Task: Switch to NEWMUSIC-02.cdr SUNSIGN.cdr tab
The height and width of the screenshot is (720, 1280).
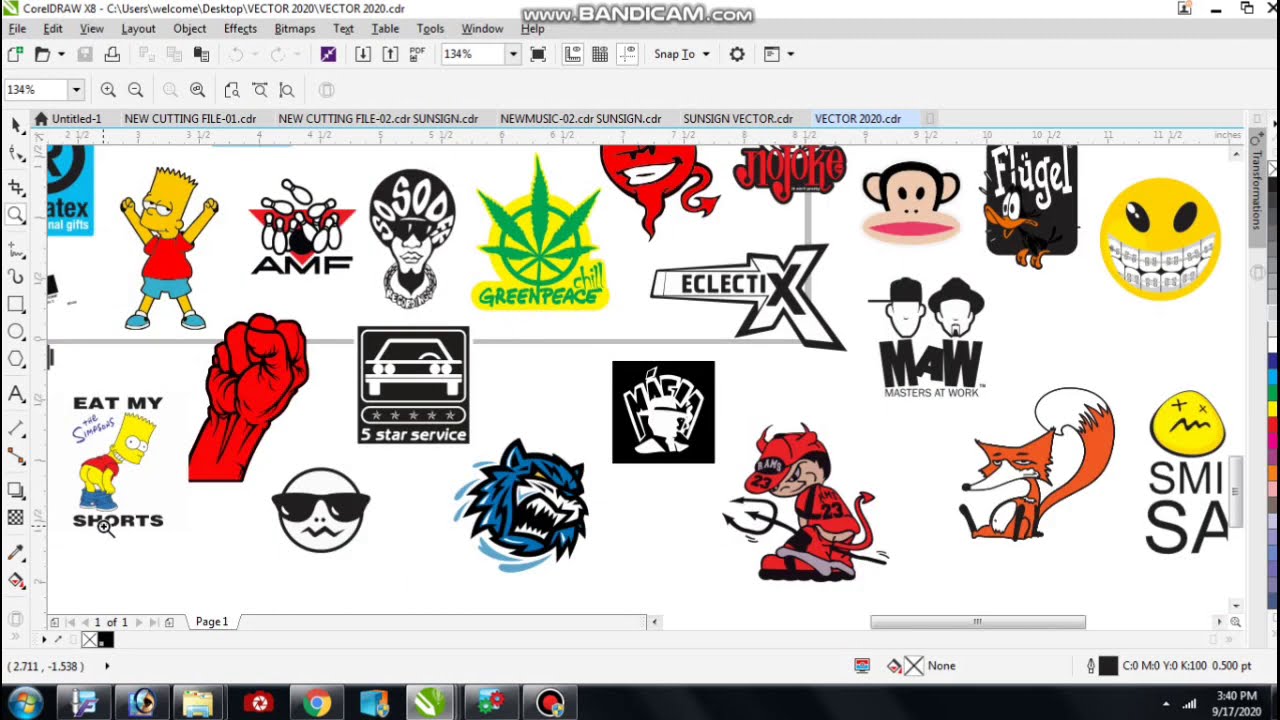Action: (581, 118)
